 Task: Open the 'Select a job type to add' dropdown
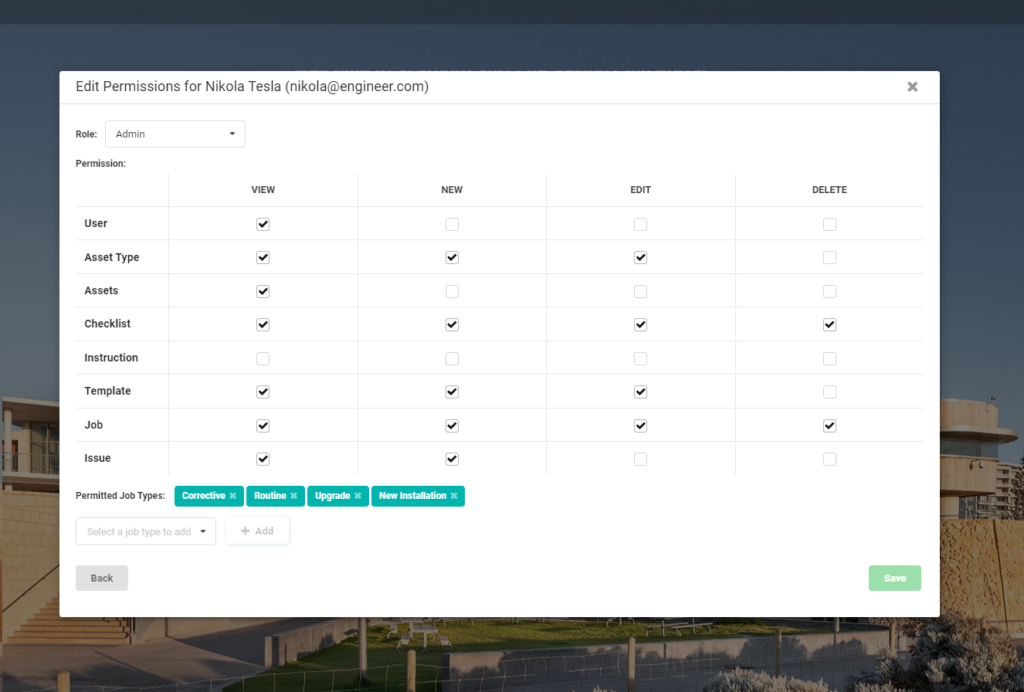[x=146, y=531]
